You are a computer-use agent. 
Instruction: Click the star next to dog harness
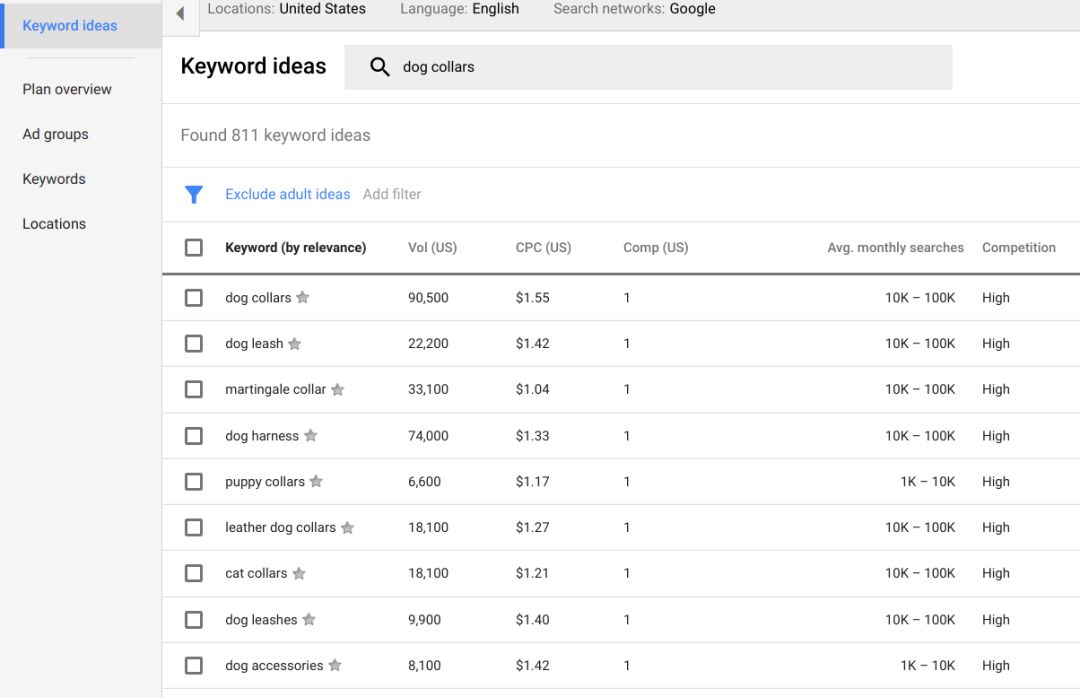tap(311, 436)
